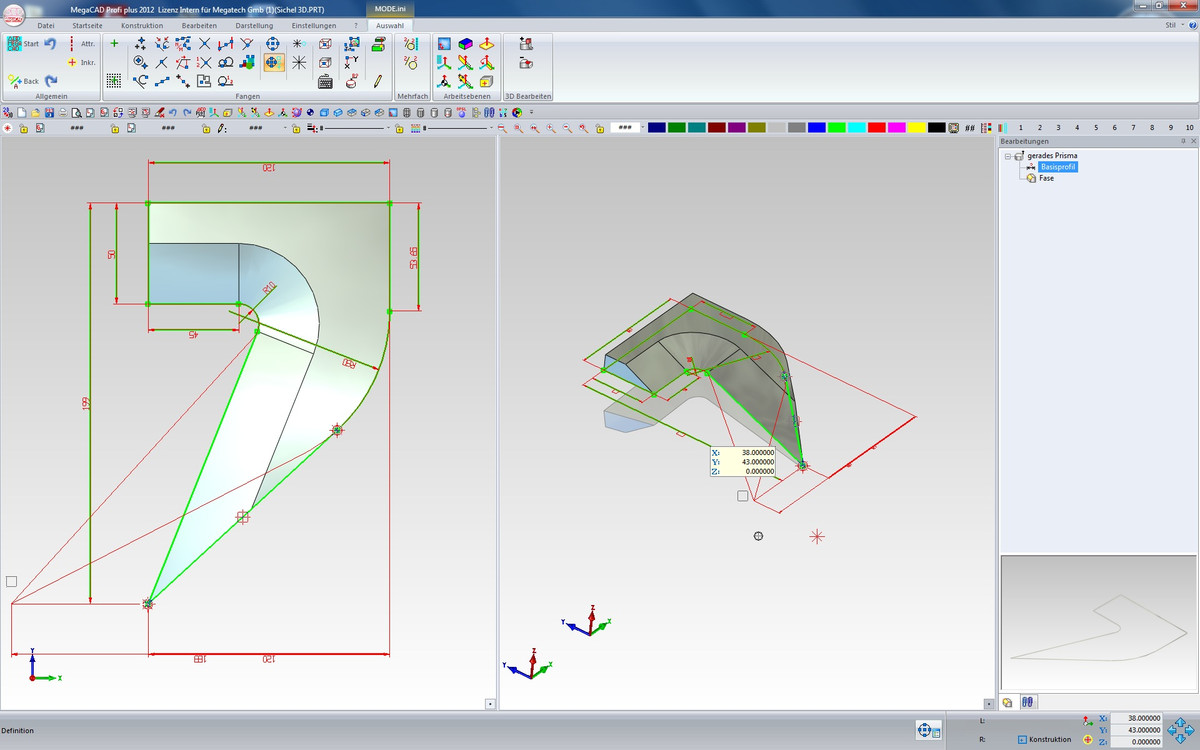The height and width of the screenshot is (750, 1200).
Task: Click the Inkr. increment icon
Action: (82, 62)
